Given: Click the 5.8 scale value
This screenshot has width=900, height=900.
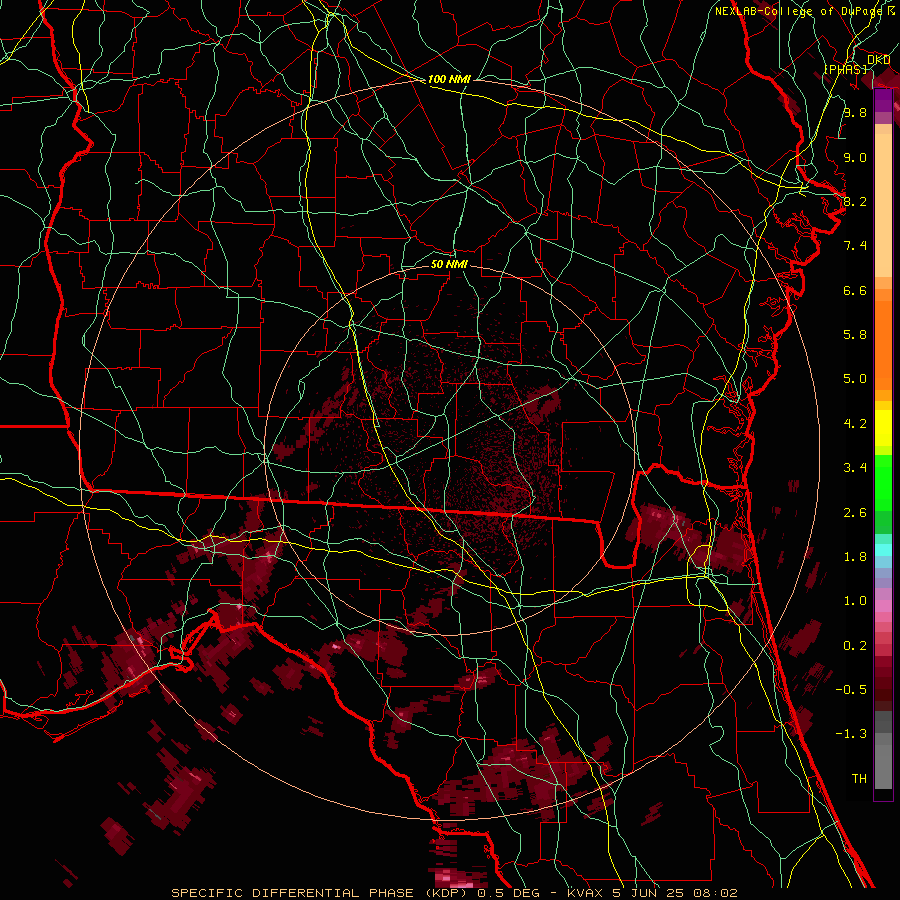Looking at the screenshot, I should click(x=855, y=335).
